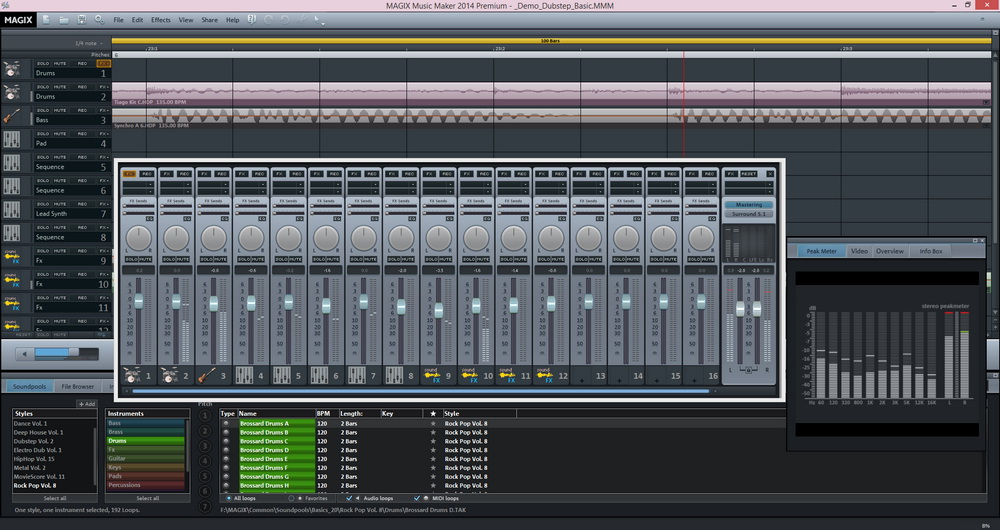This screenshot has height=530, width=1000.
Task: Open FX dropdown on Lead Synth track 7
Action: [x=103, y=204]
